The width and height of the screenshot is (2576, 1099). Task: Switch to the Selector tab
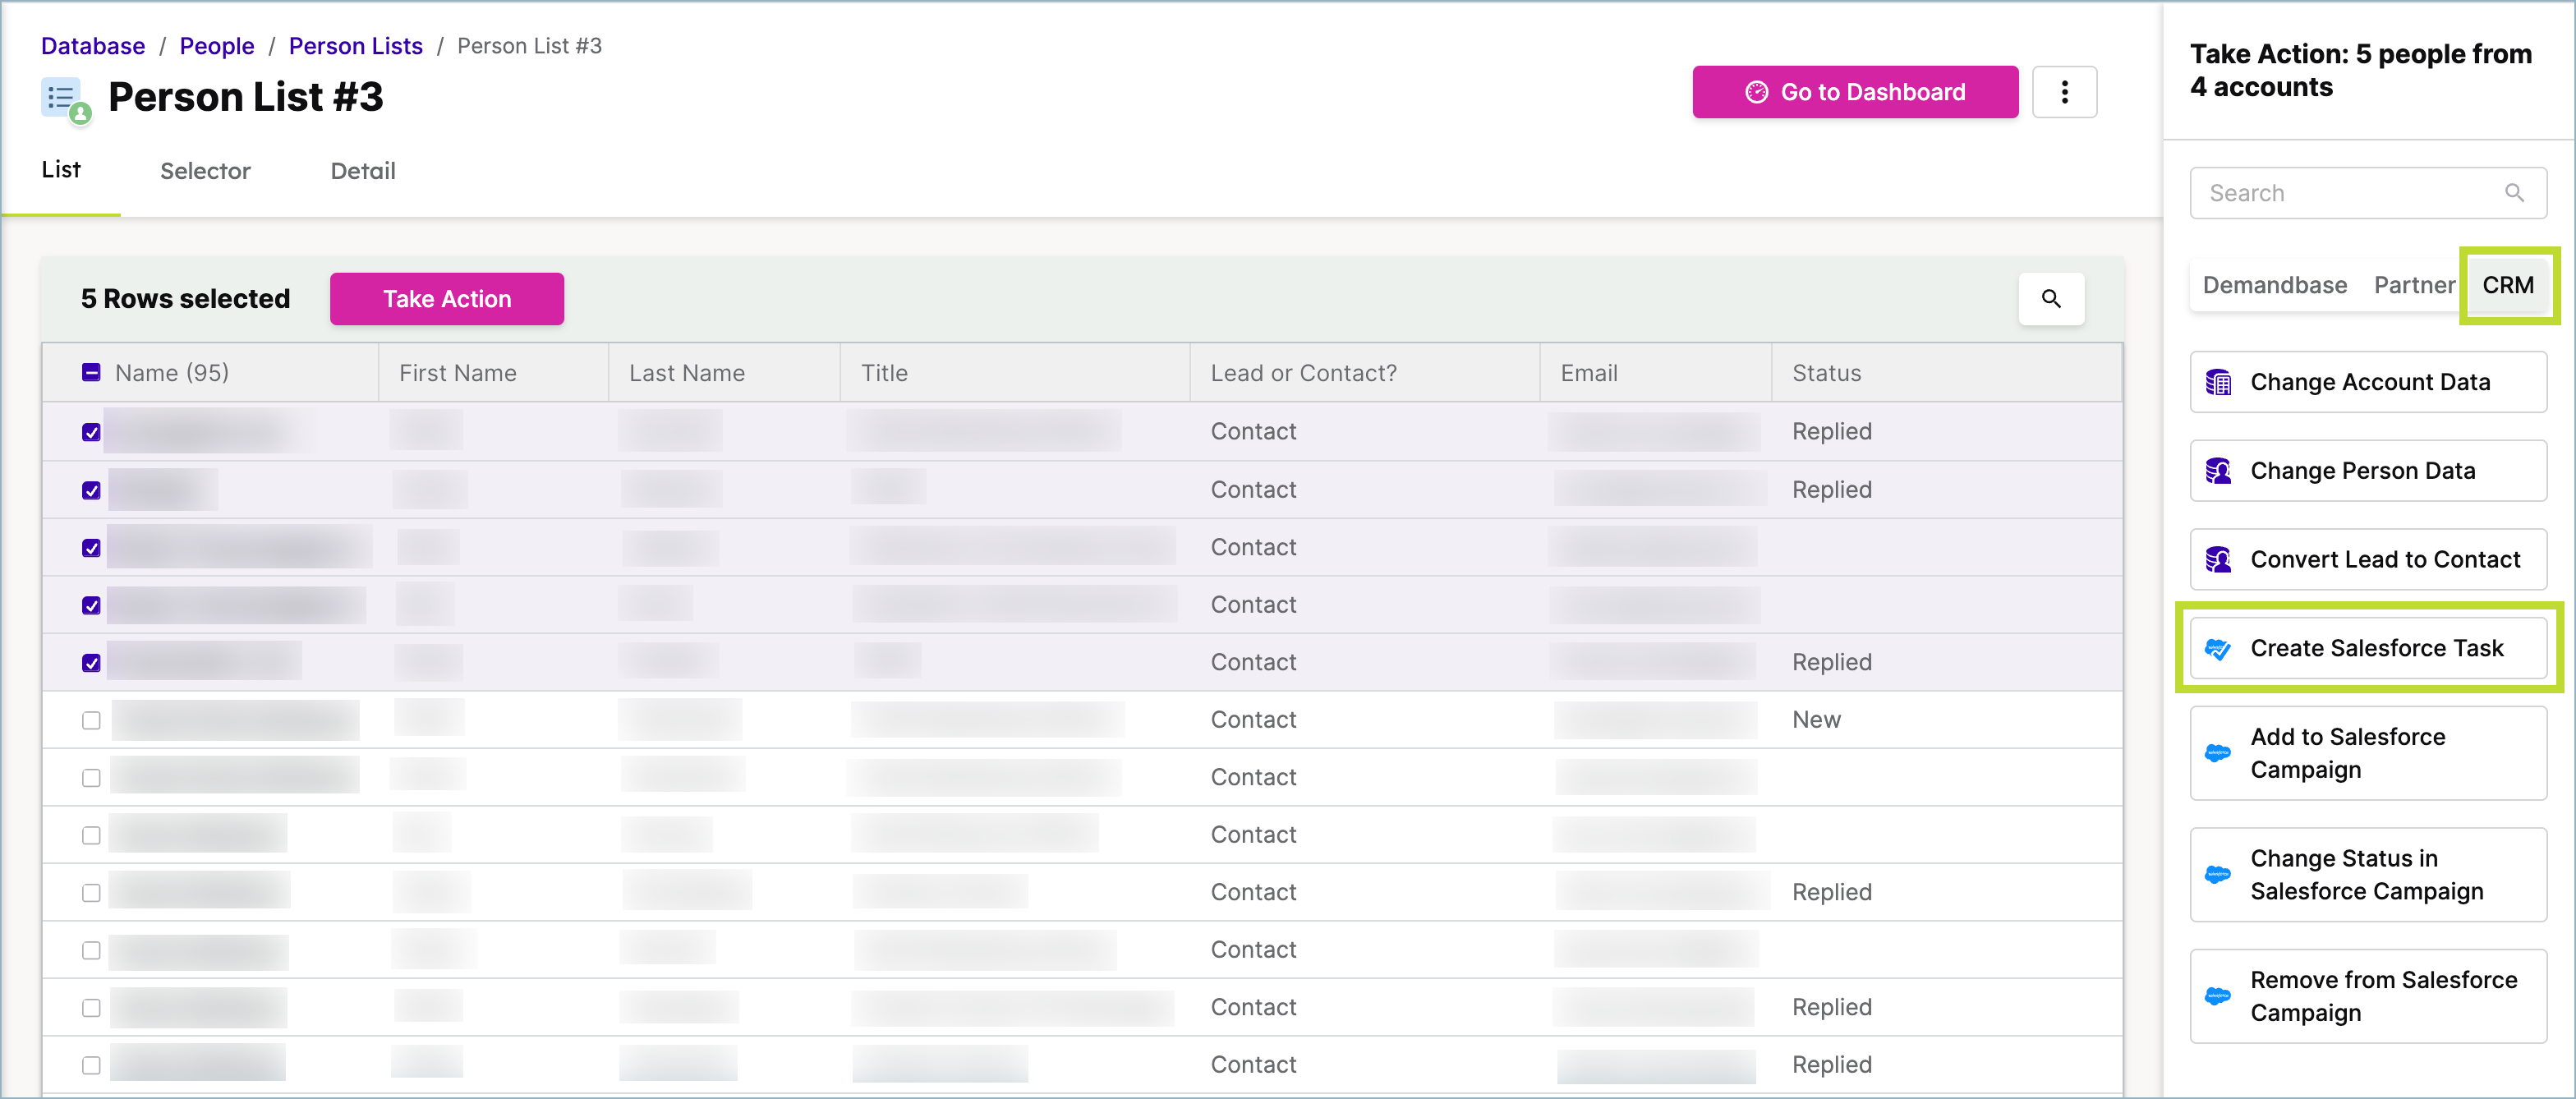click(205, 171)
